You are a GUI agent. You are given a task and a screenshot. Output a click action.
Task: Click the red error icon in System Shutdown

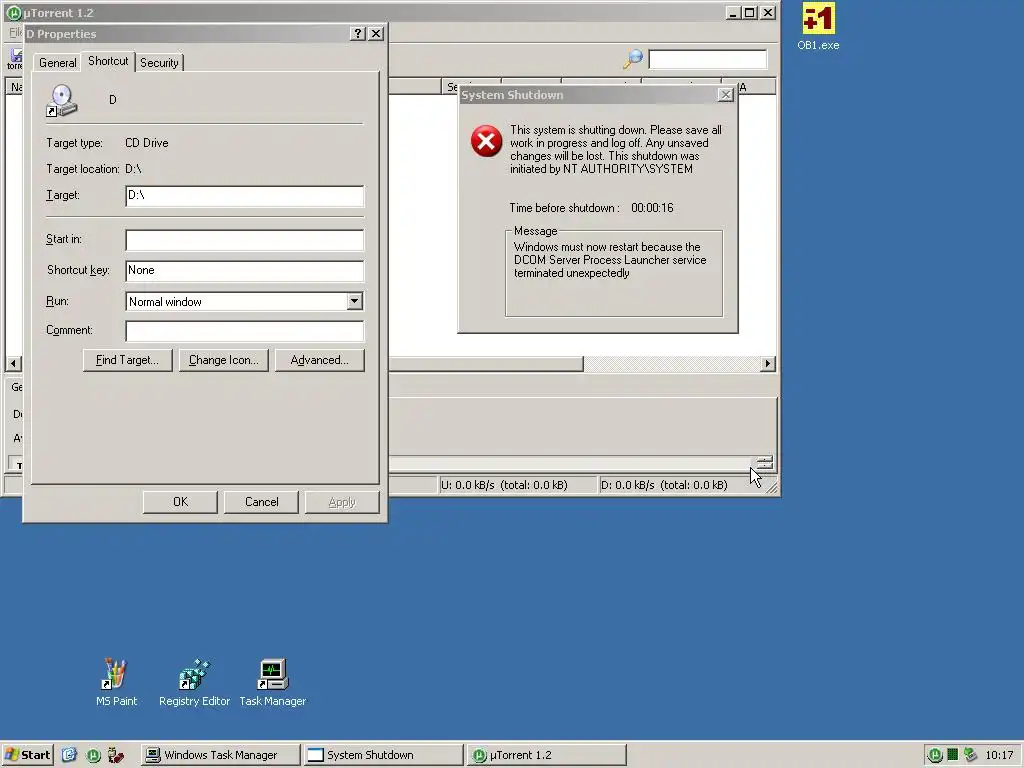(x=487, y=141)
